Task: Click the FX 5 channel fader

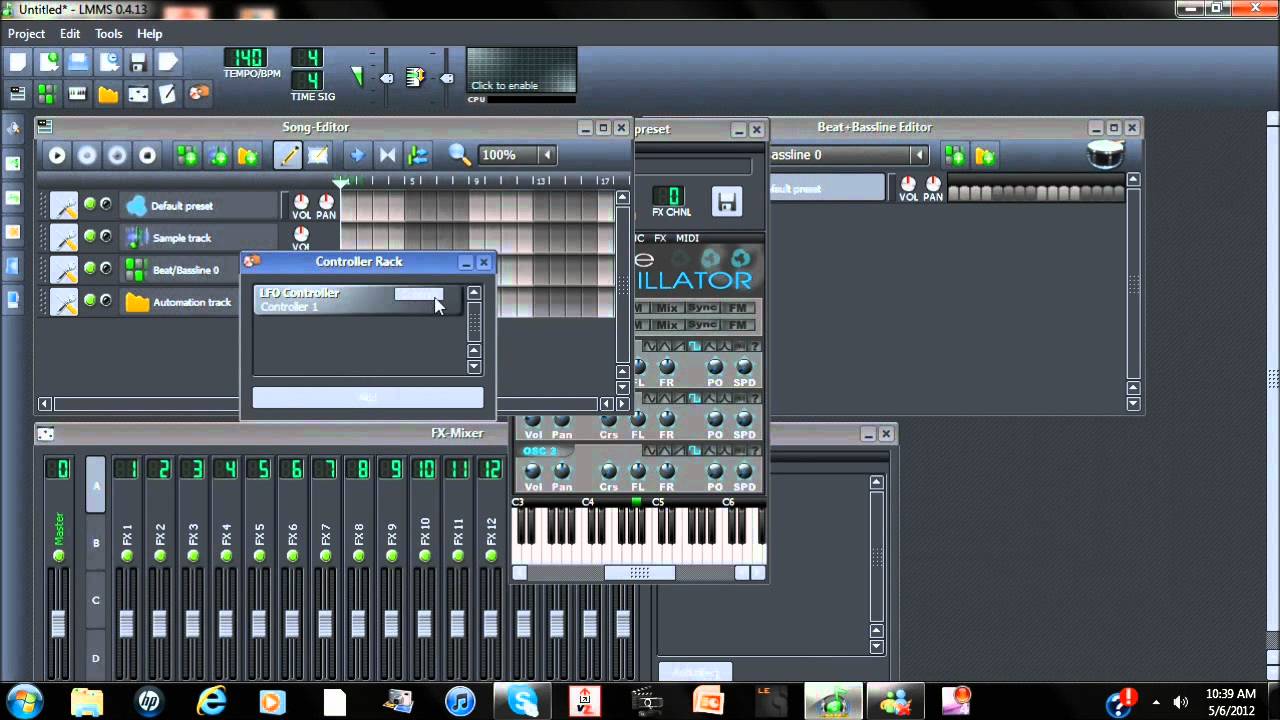Action: point(259,622)
